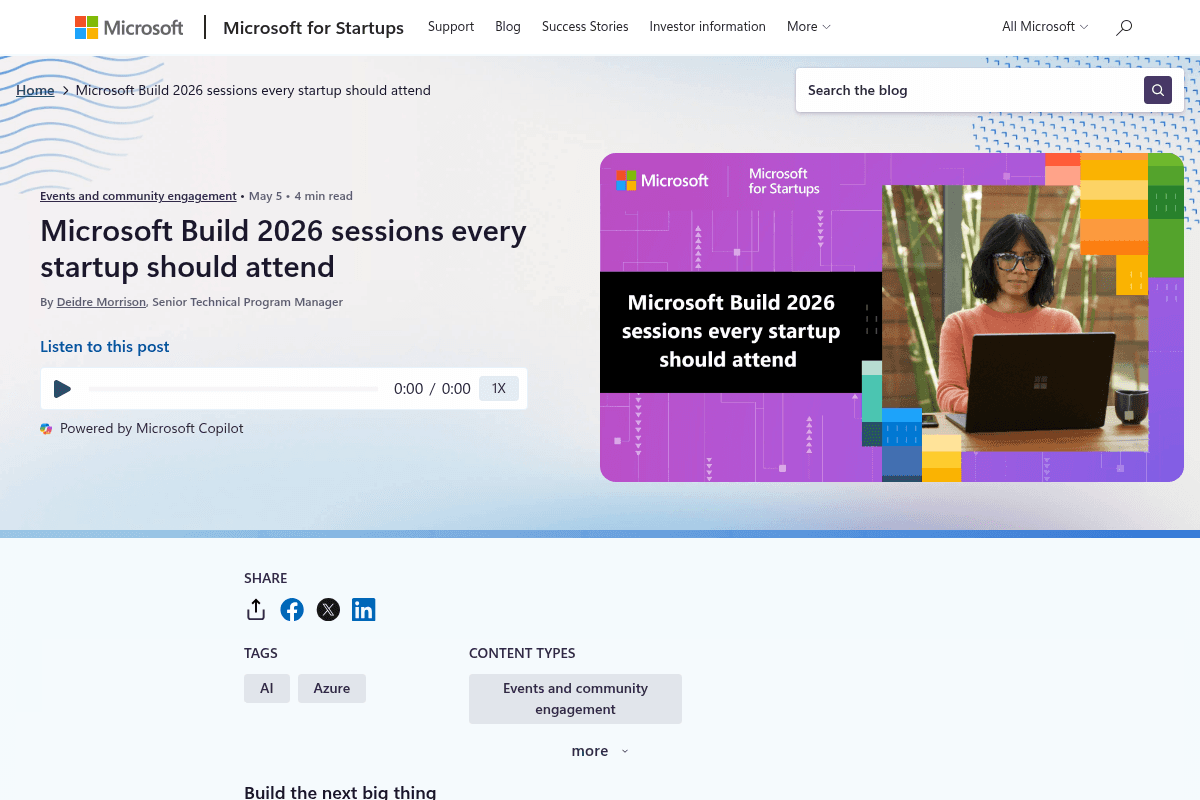Screen dimensions: 1200x800
Task: Click the current breadcrumb page title
Action: [x=253, y=90]
